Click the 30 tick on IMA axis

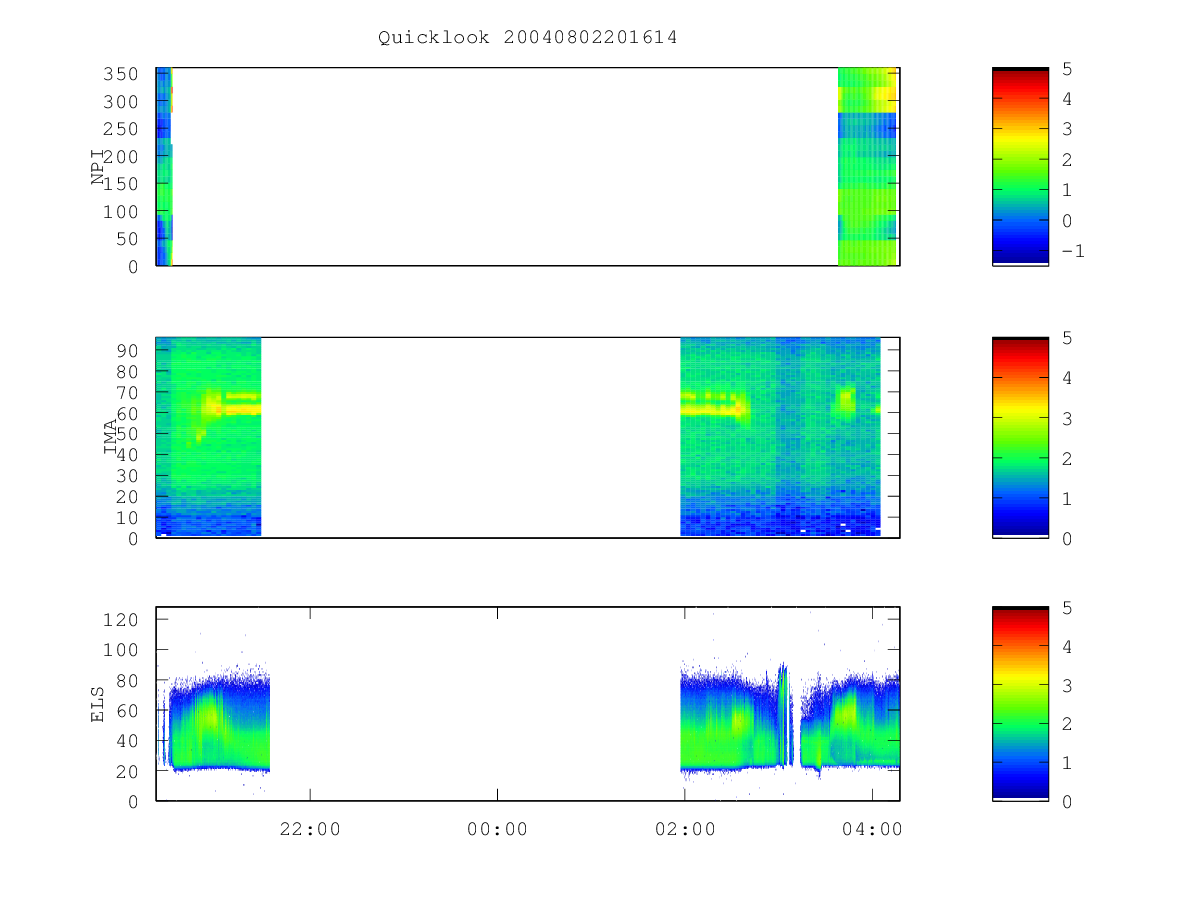pos(128,476)
